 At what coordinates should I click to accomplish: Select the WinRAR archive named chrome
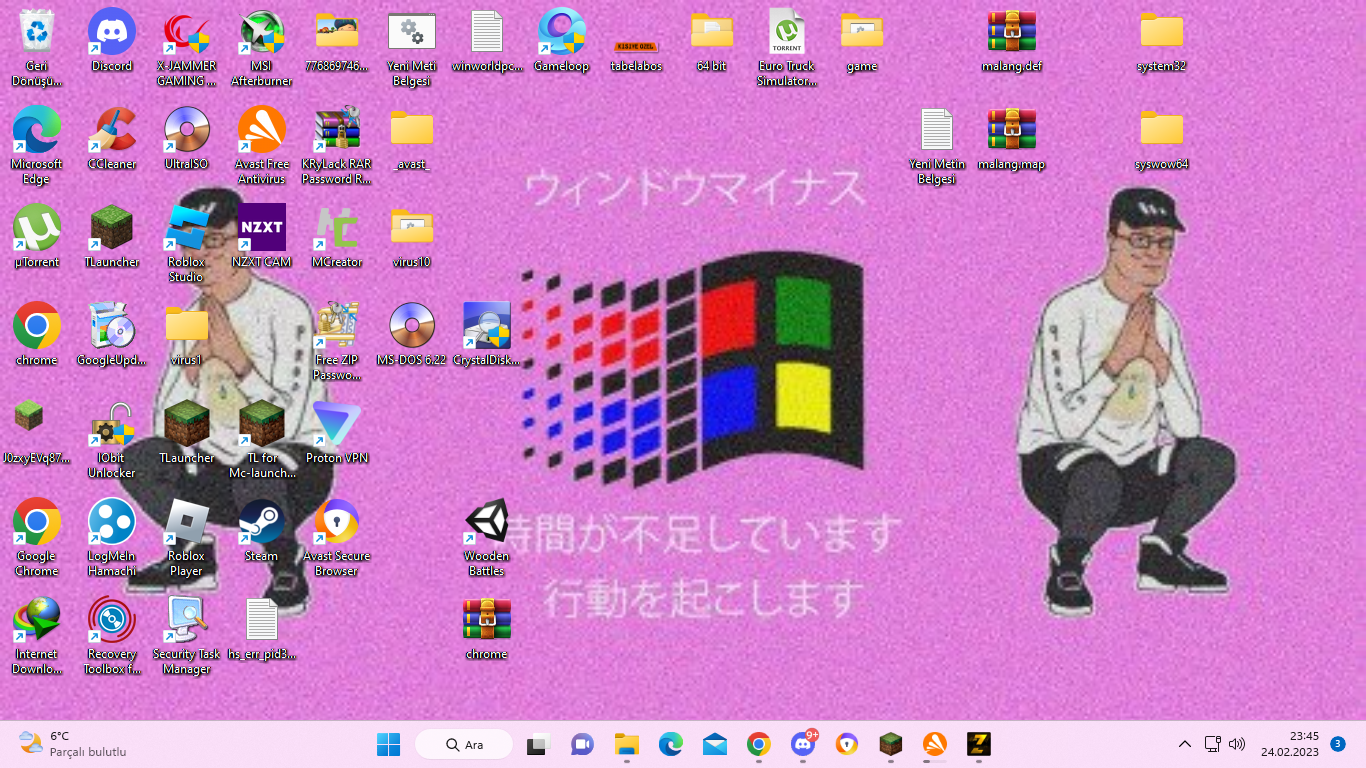tap(487, 628)
